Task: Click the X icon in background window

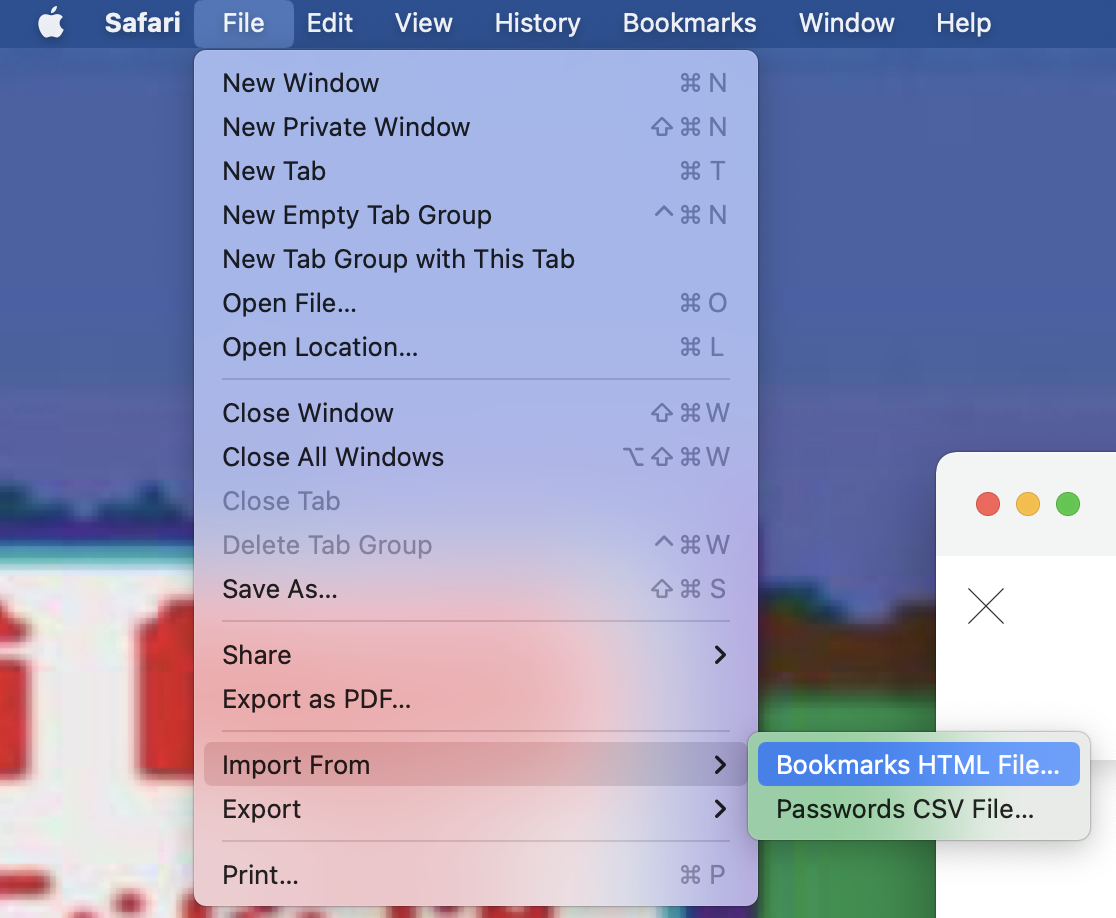Action: 986,606
